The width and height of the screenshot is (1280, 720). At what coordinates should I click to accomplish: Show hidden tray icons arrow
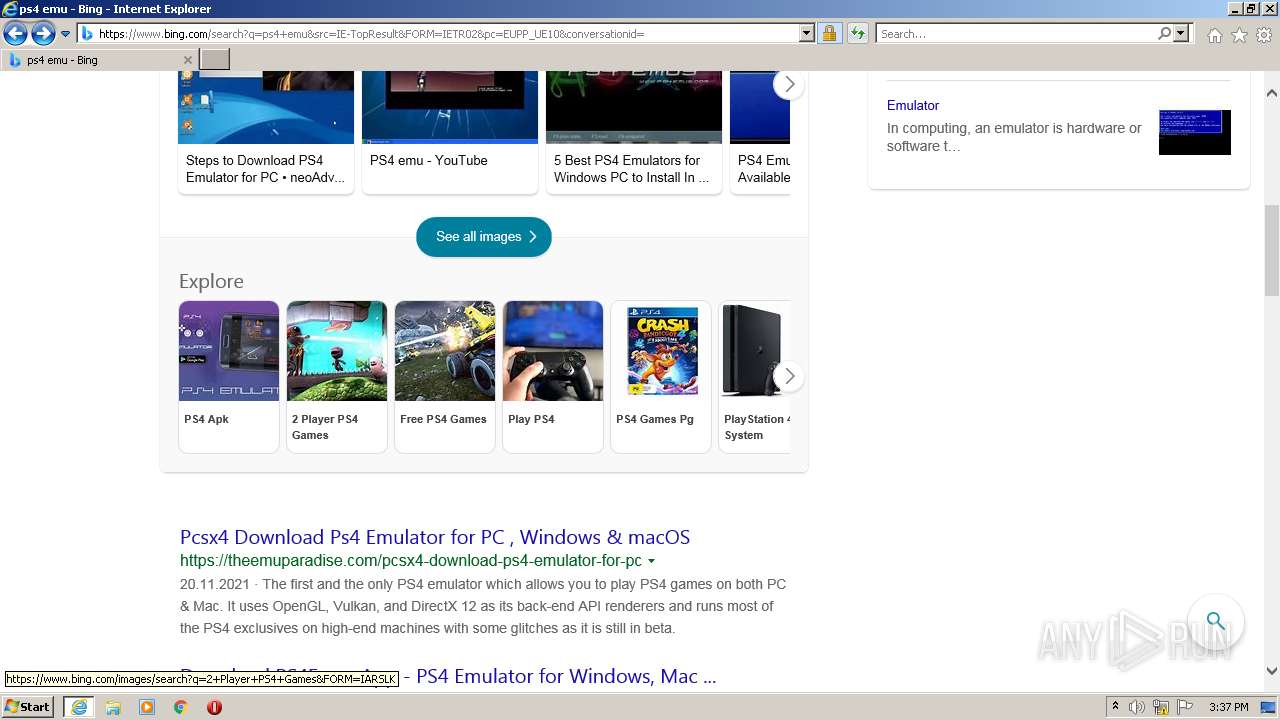click(x=1116, y=707)
